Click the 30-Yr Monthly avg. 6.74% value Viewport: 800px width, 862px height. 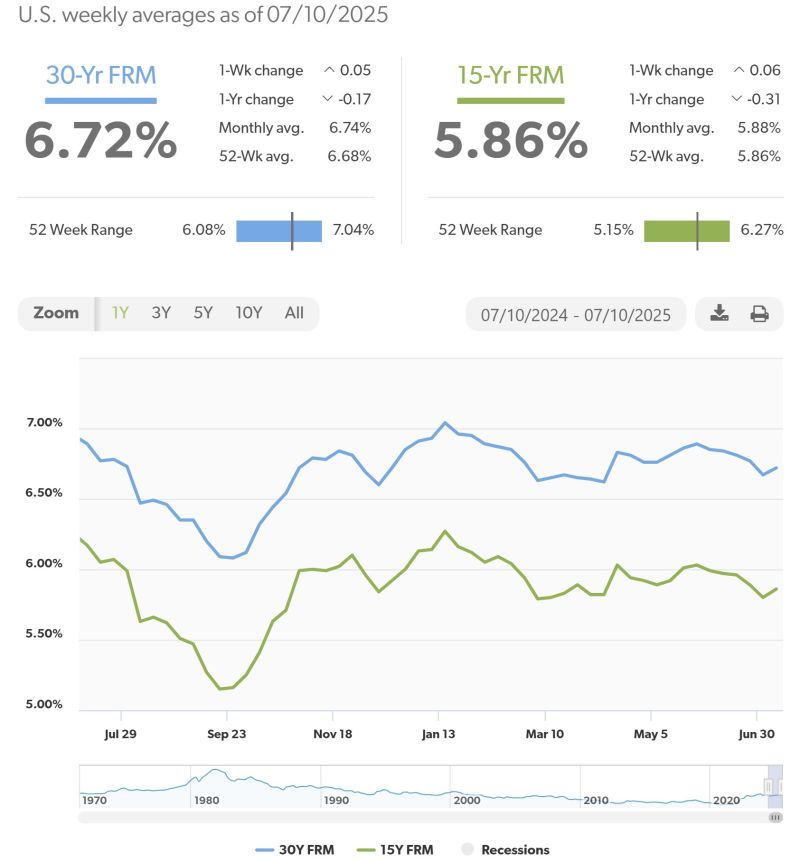pos(350,128)
